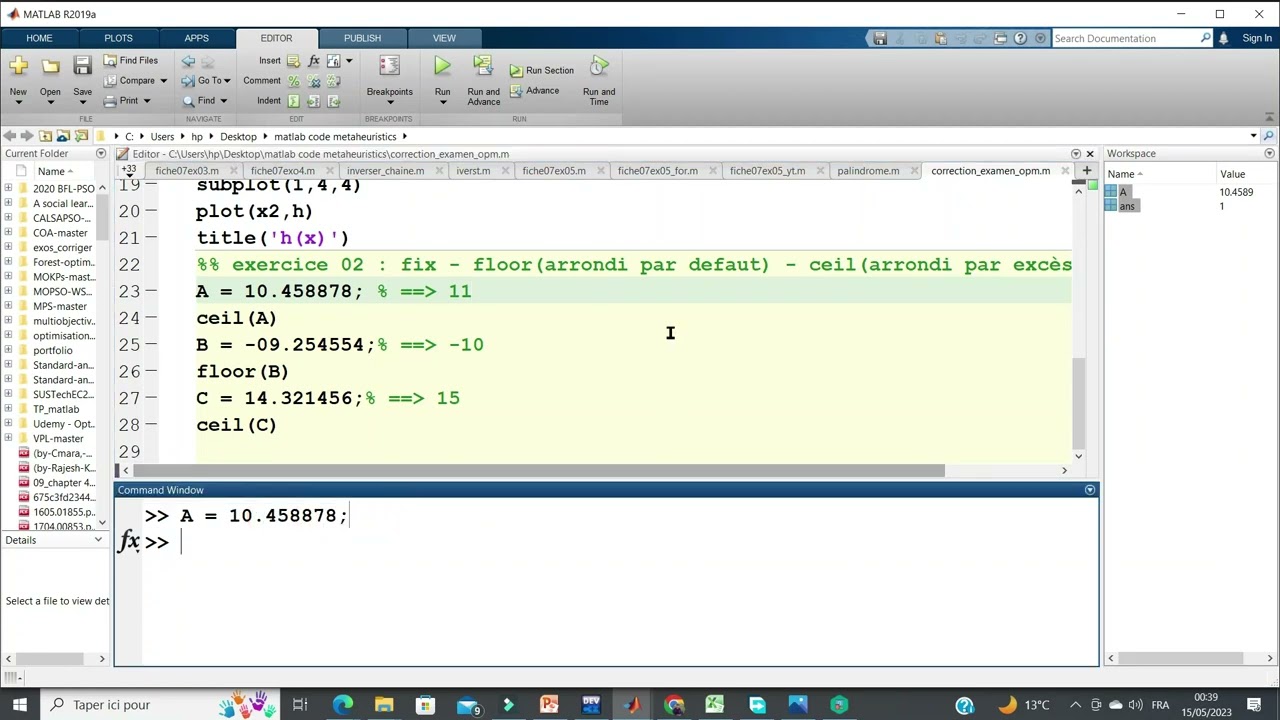Screen dimensions: 1280x720
Task: Click the Help question mark icon
Action: coord(1020,38)
